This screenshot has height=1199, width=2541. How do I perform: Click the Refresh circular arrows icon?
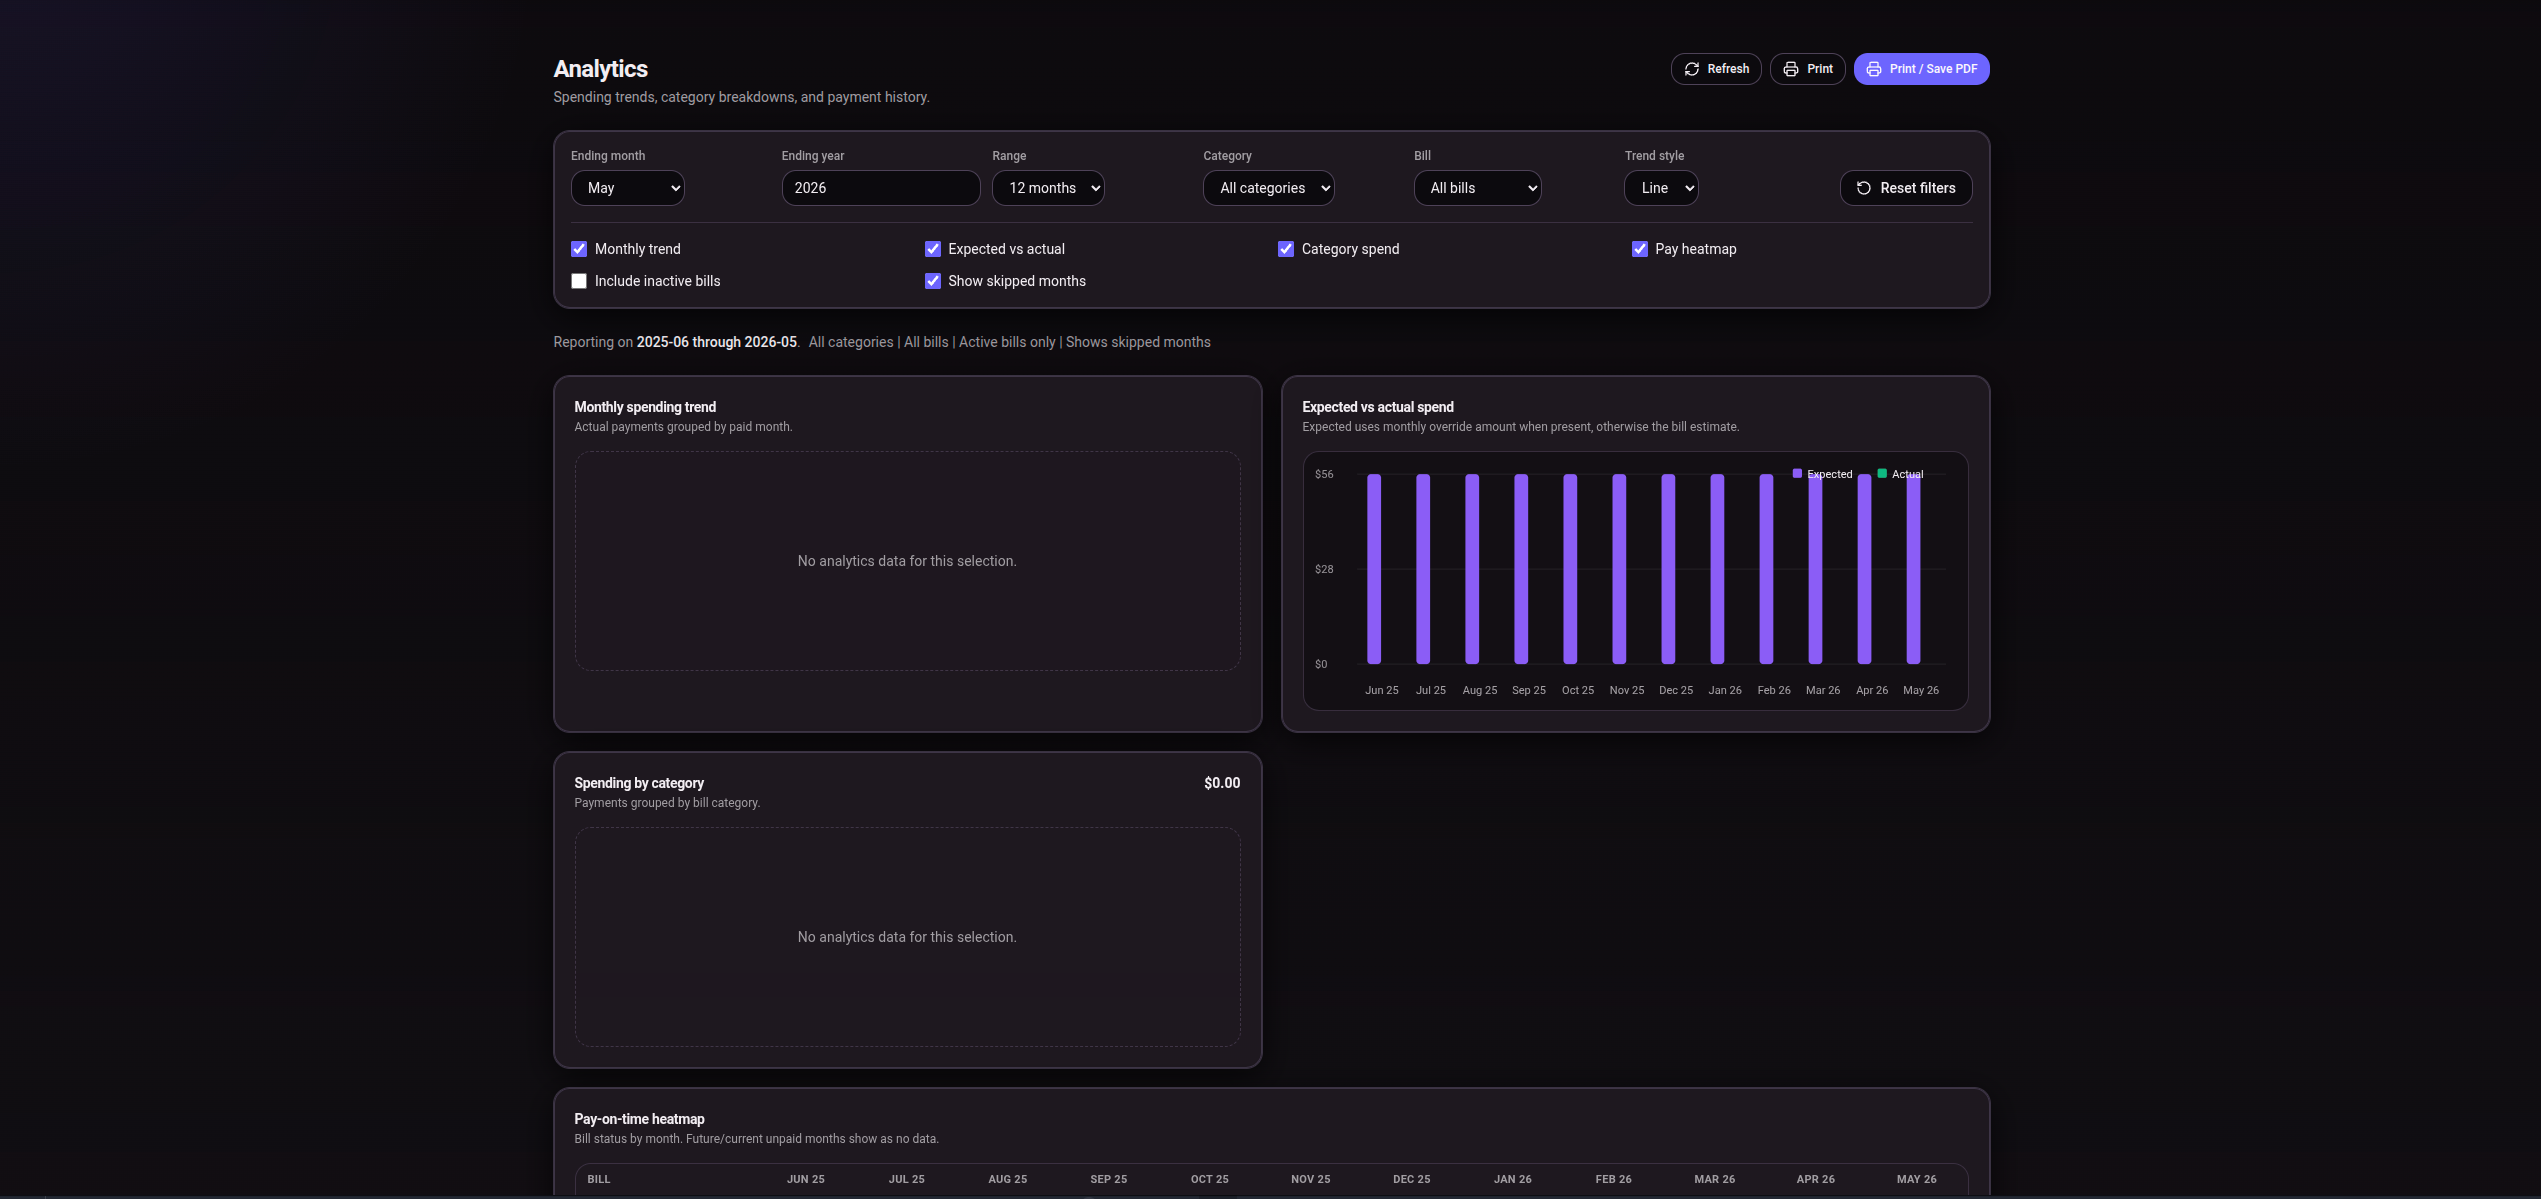[1692, 69]
